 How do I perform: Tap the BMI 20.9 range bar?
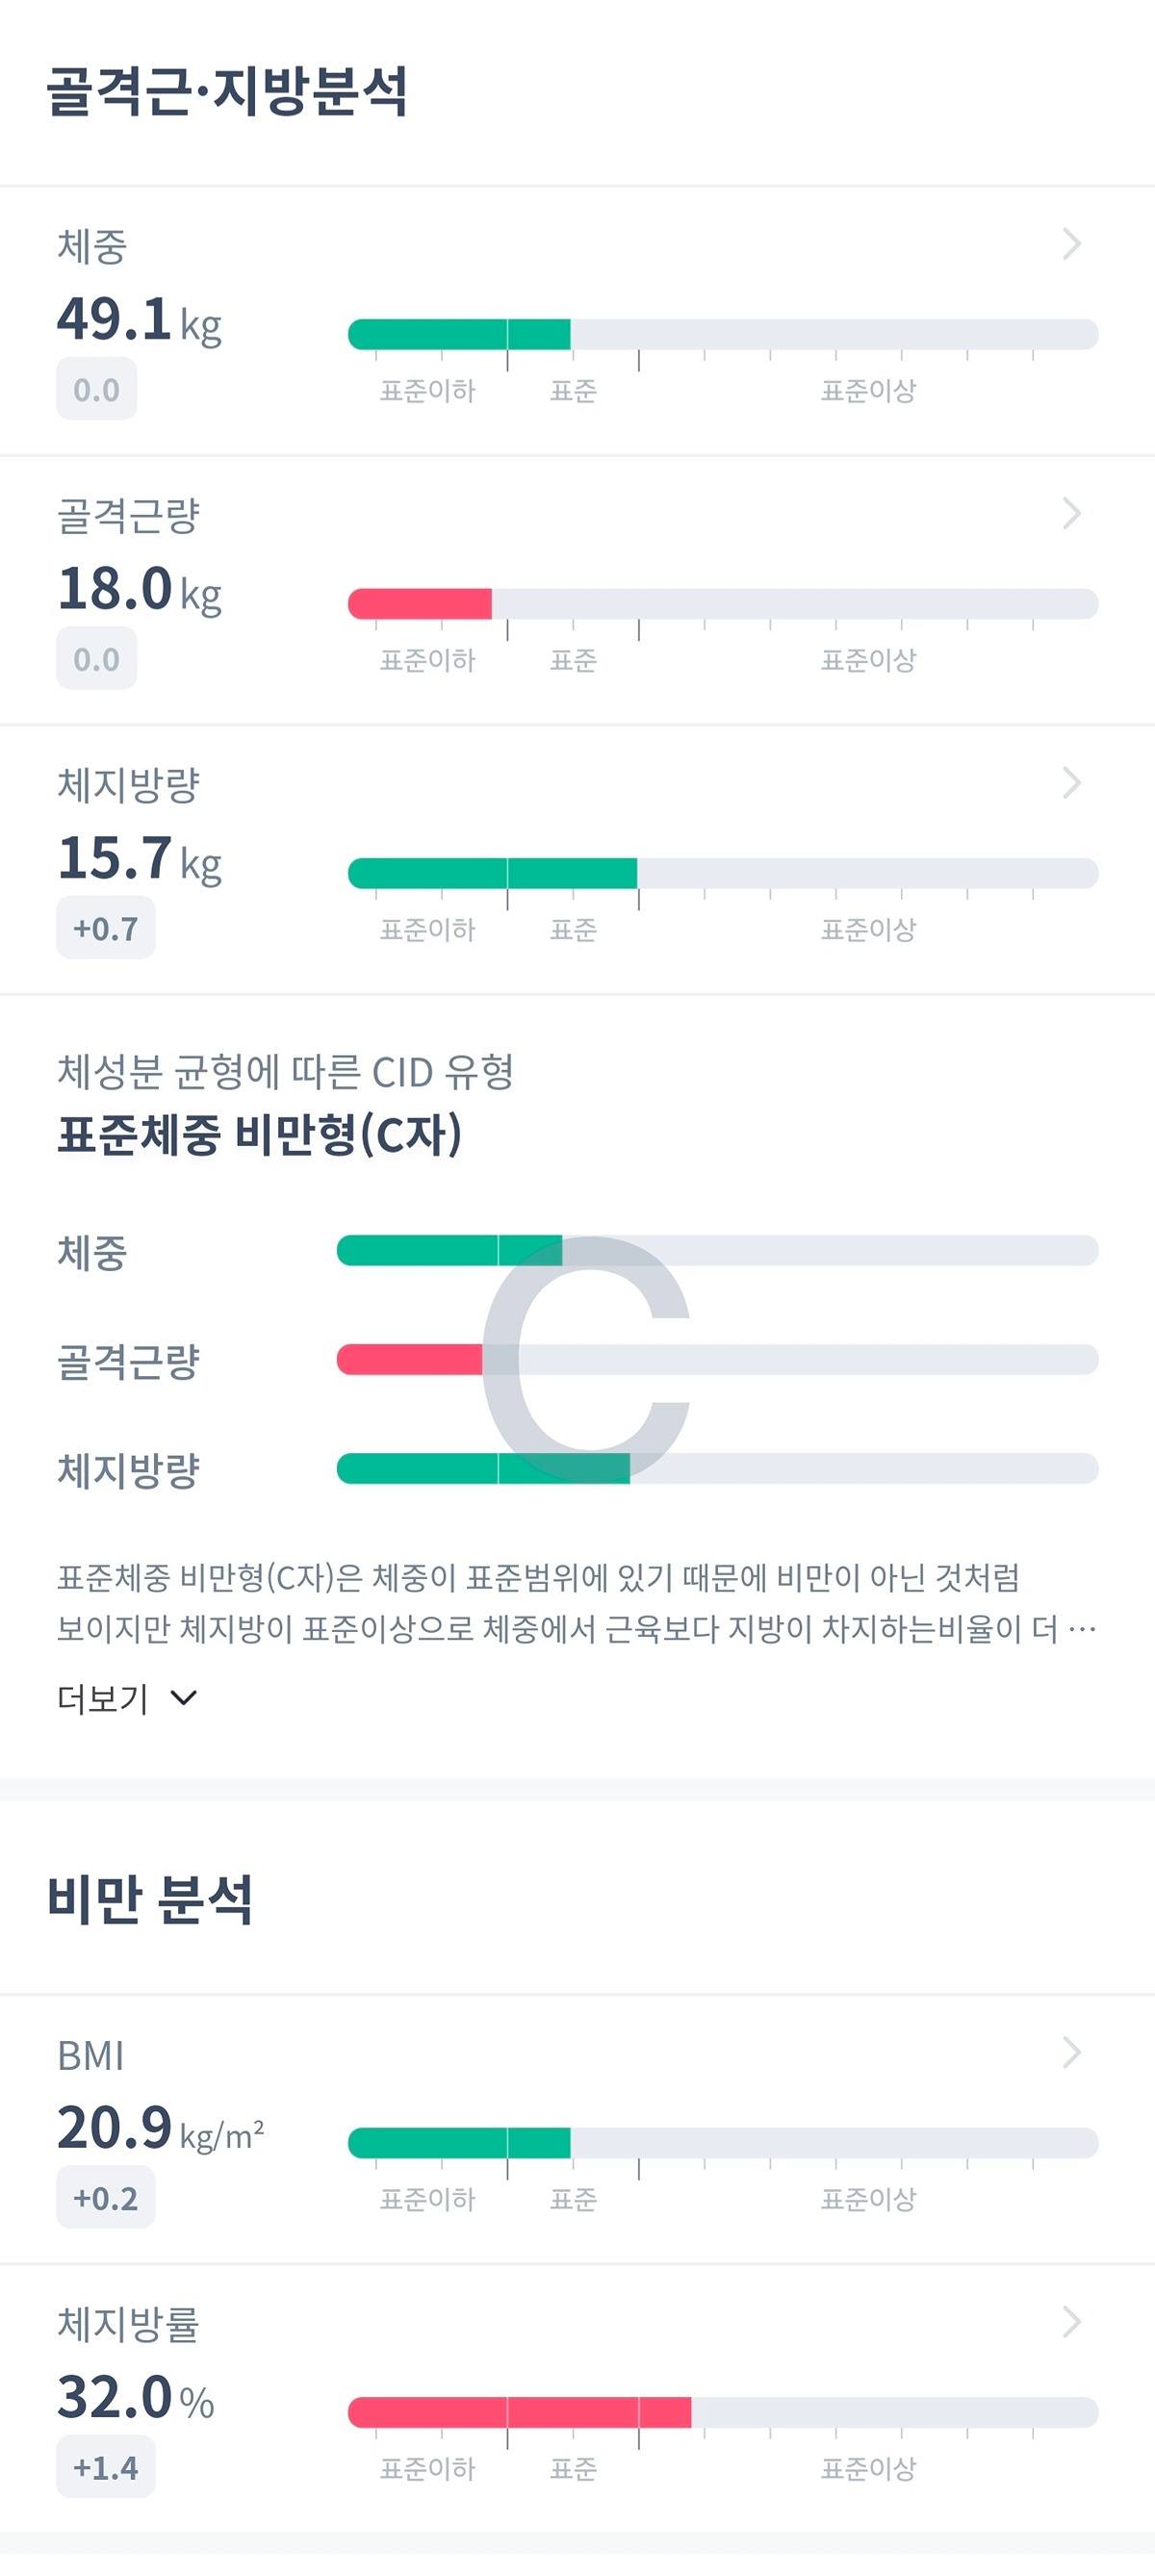(x=723, y=2143)
